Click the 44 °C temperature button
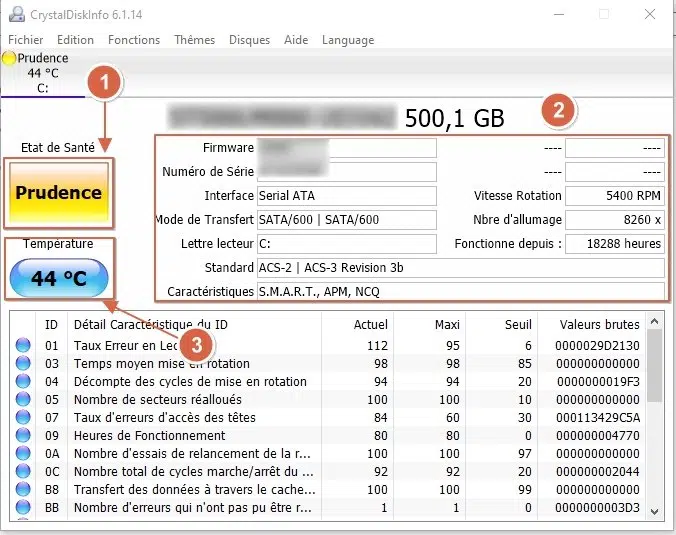This screenshot has height=535, width=676. click(59, 279)
